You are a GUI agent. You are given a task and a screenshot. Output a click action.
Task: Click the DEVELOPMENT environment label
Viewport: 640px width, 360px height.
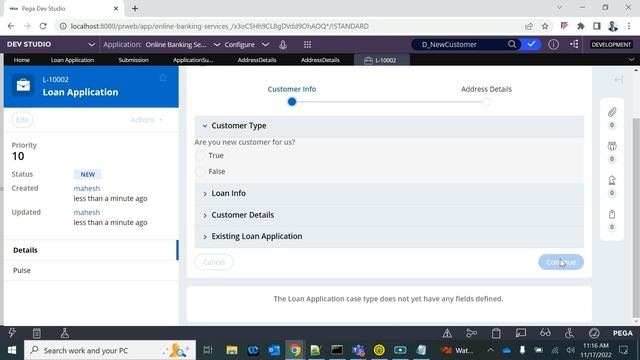pos(611,44)
